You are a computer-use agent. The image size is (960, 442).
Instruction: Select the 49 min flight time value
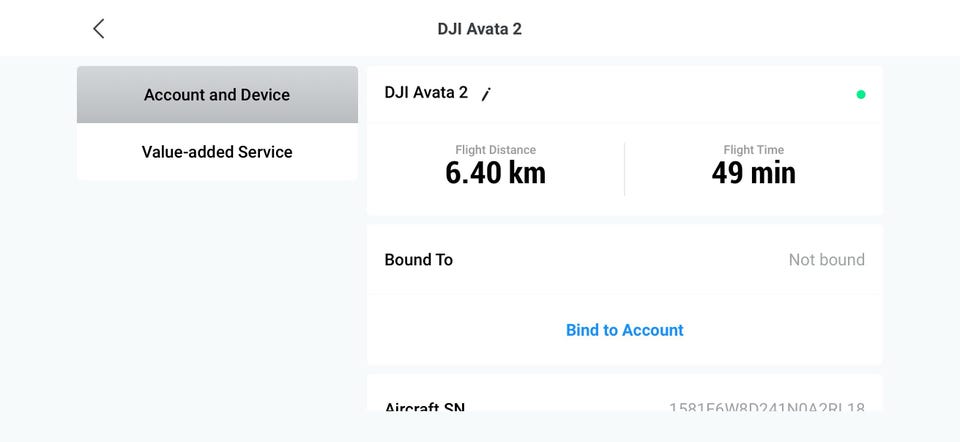(753, 173)
